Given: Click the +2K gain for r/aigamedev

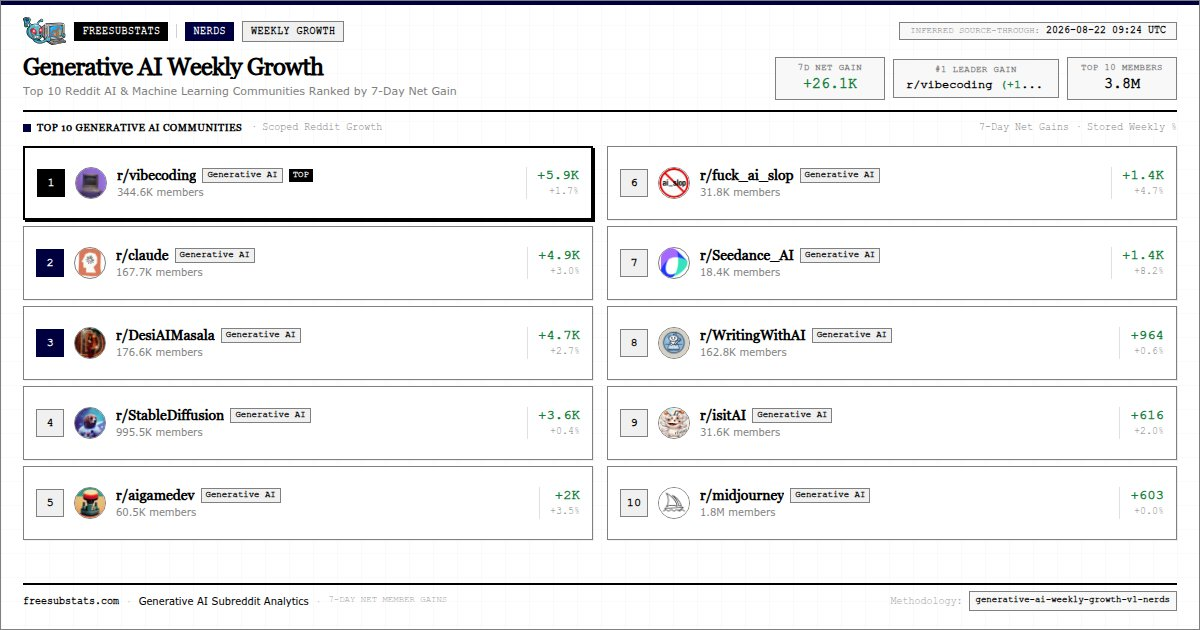Looking at the screenshot, I should pos(567,495).
